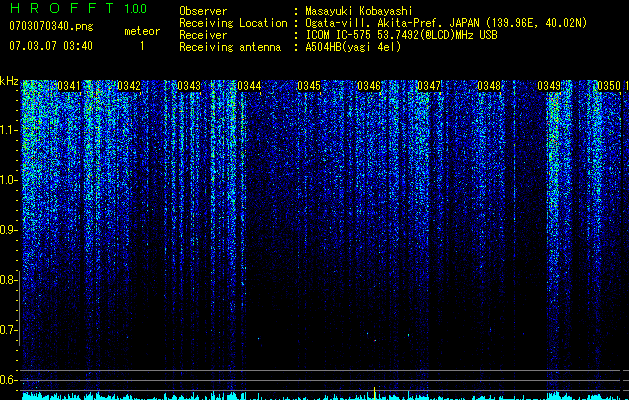Image resolution: width=629 pixels, height=400 pixels.
Task: Click the Observer field label
Action: (x=203, y=11)
